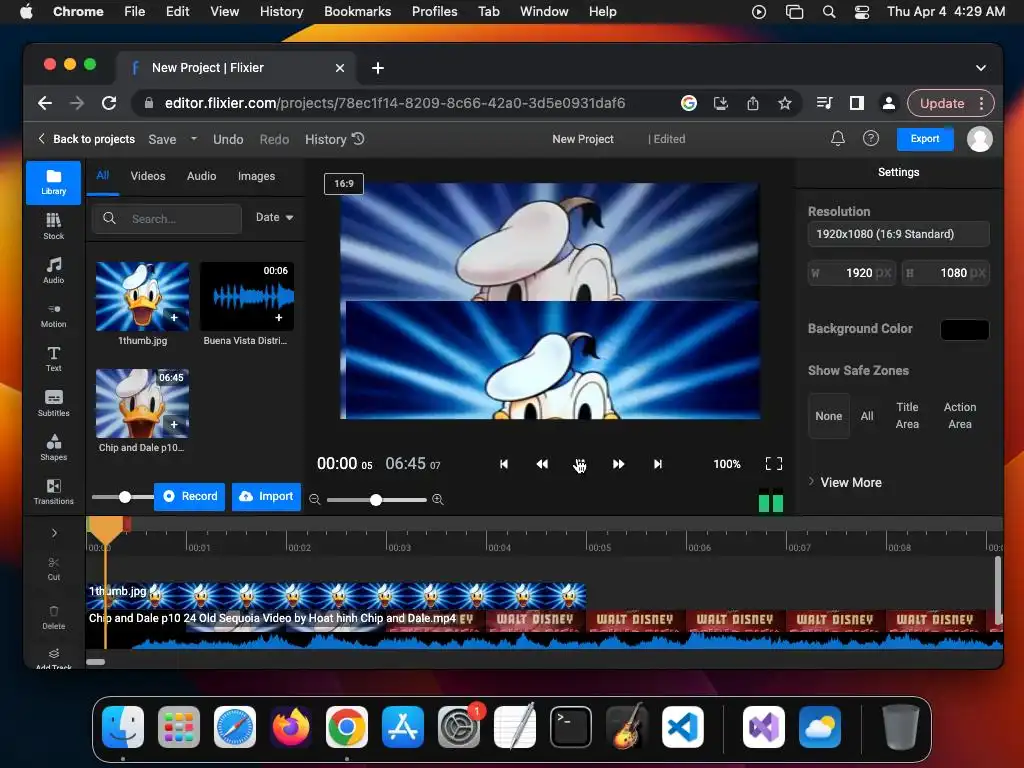Click the Delete trash icon in timeline toolbar
This screenshot has height=768, width=1024.
click(x=54, y=616)
